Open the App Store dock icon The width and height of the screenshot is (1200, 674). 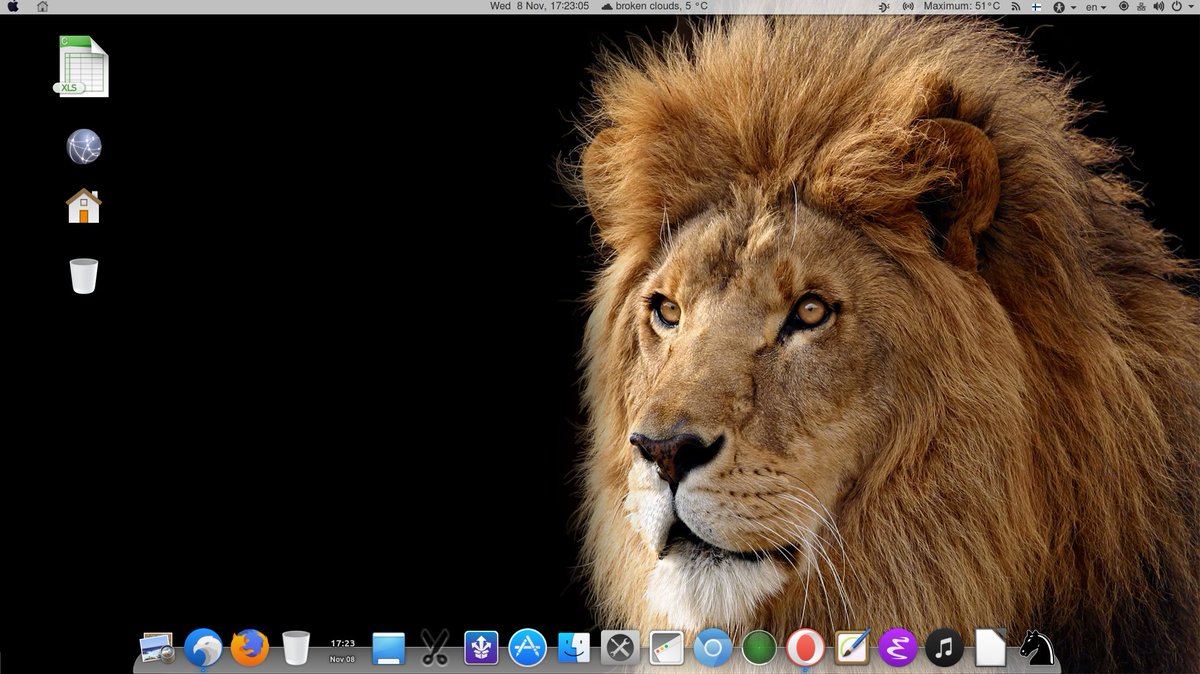click(x=527, y=648)
